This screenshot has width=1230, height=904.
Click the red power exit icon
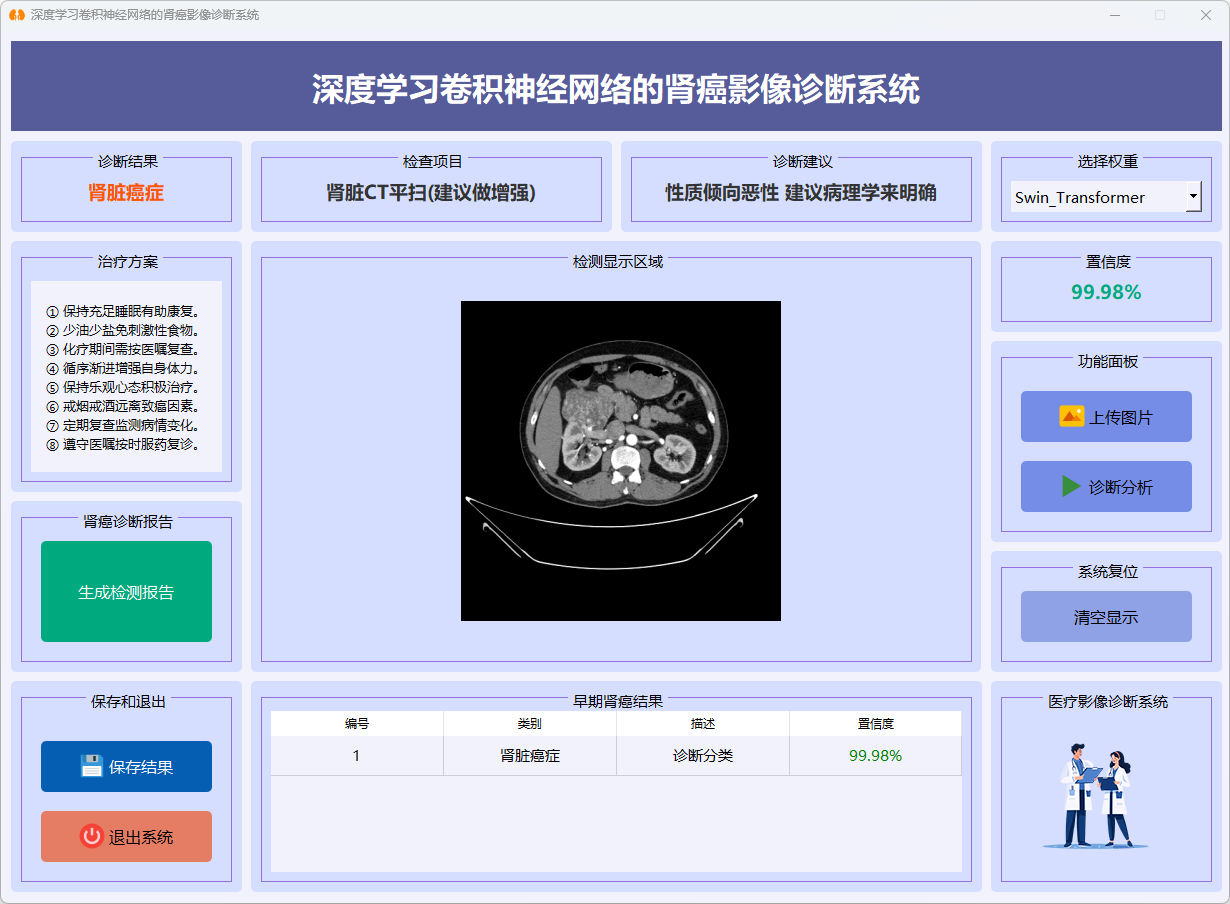click(92, 837)
